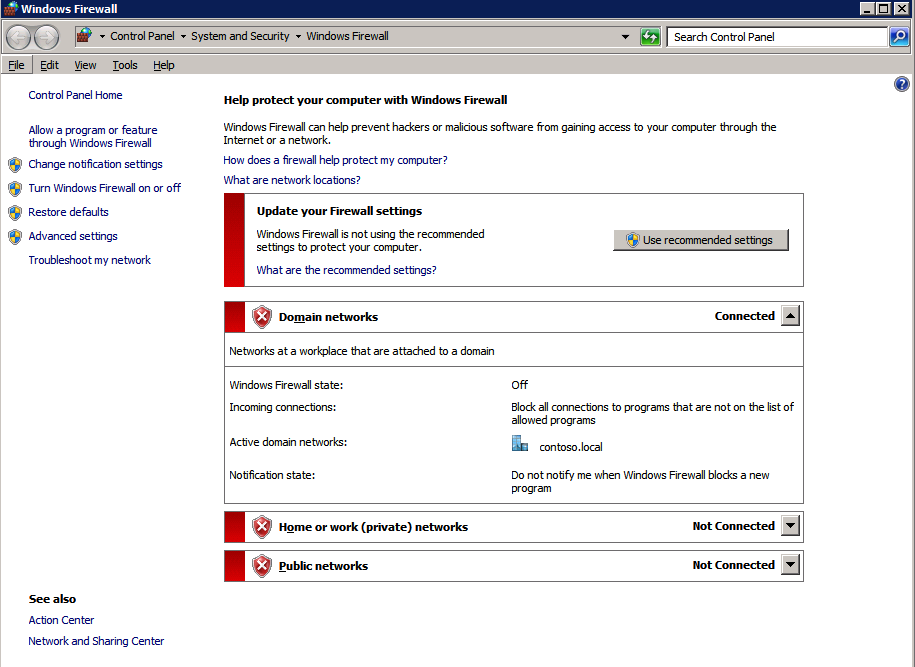Click the Incoming connections label
The height and width of the screenshot is (667, 915).
click(x=282, y=407)
